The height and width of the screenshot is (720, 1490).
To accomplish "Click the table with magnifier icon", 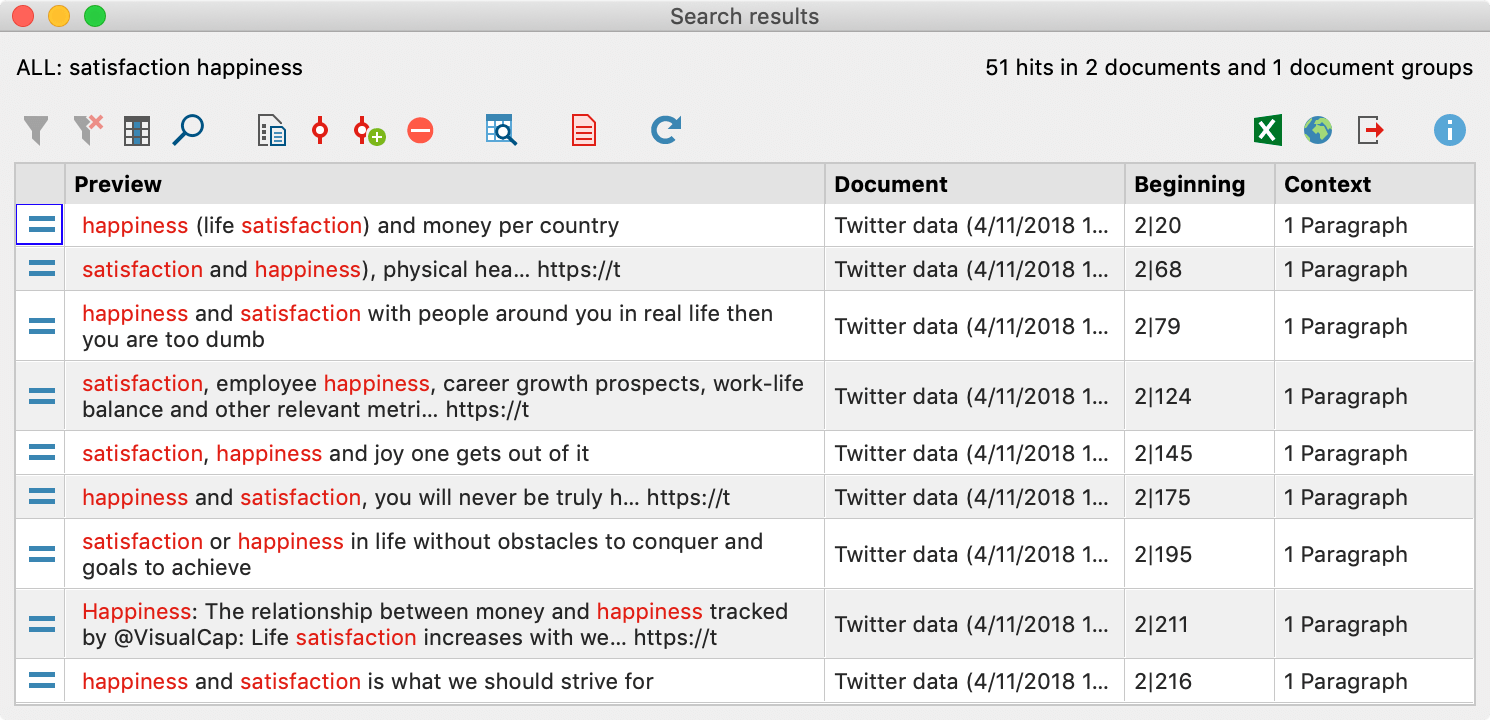I will pyautogui.click(x=501, y=130).
